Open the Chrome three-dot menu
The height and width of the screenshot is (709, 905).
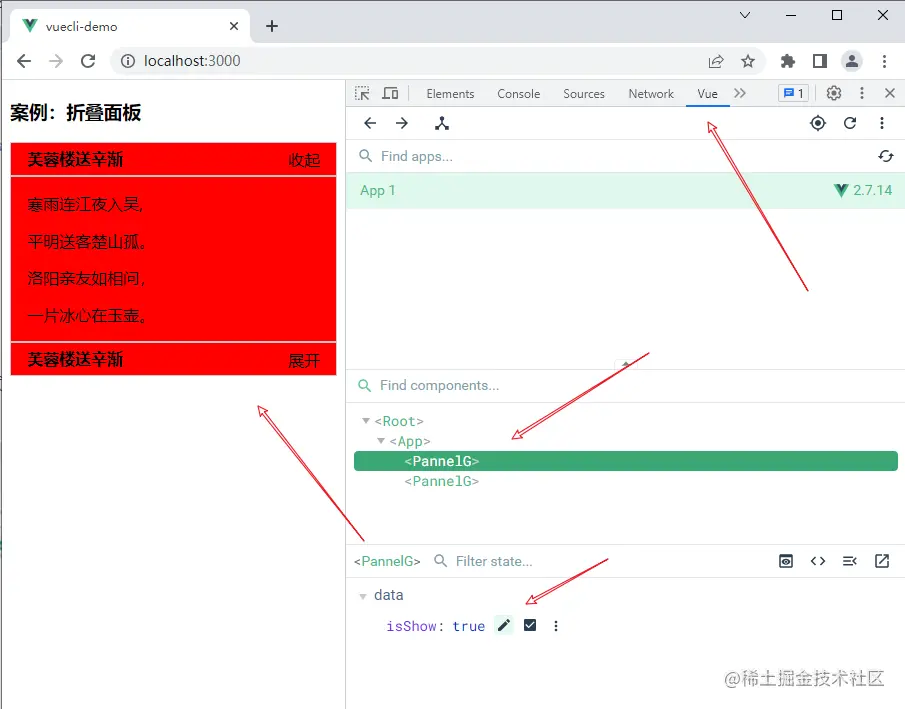point(884,61)
